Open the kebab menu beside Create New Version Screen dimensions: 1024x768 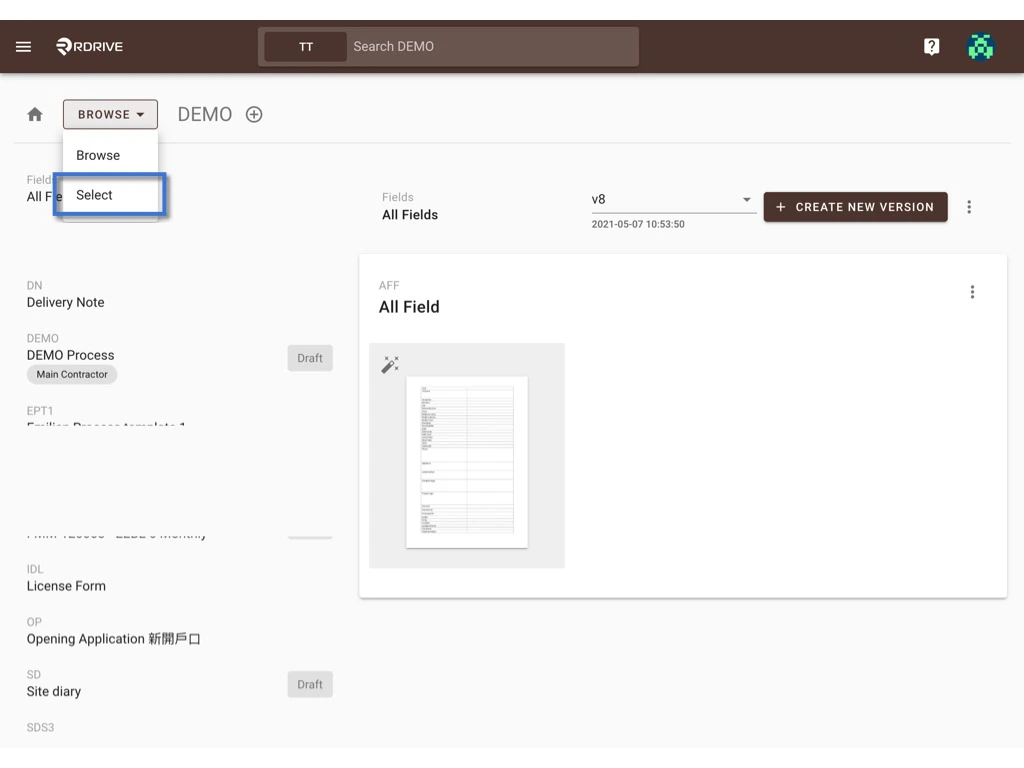coord(969,207)
